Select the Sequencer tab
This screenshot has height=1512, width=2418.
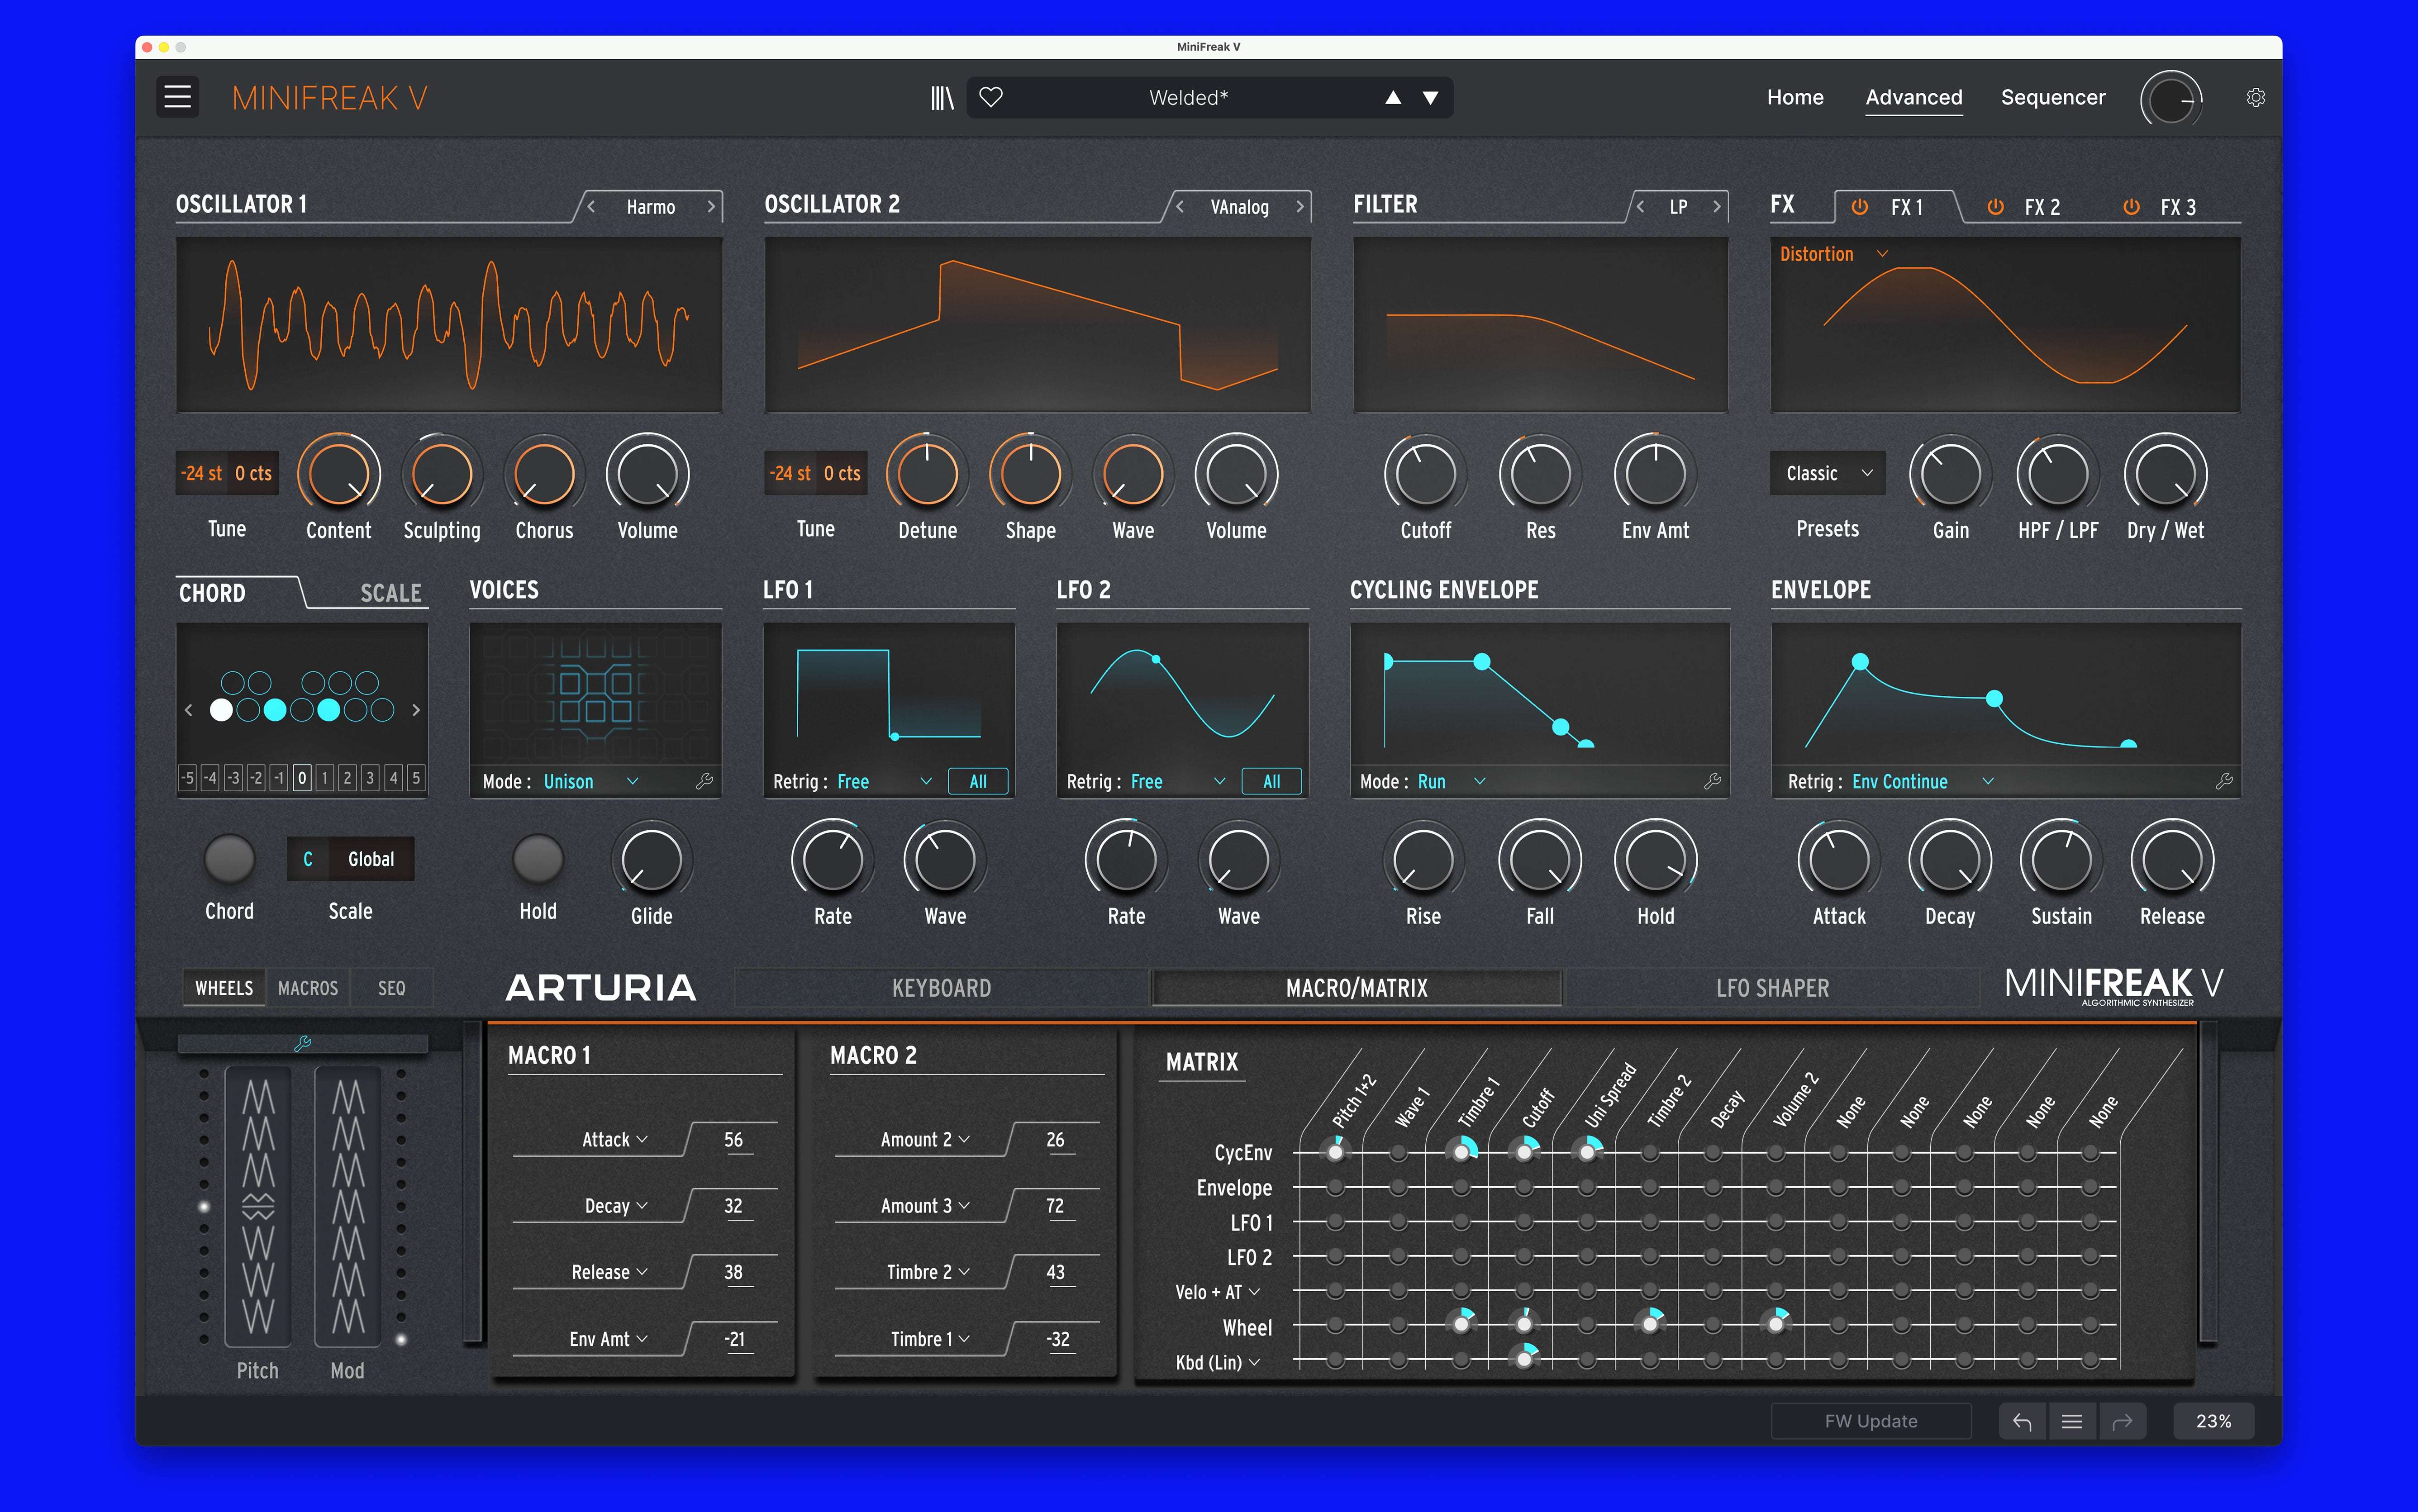(2049, 96)
